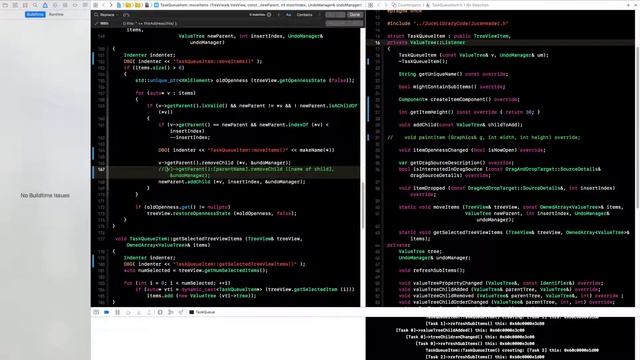Close the right assistant editor
This screenshot has width=640, height=360.
[635, 5]
